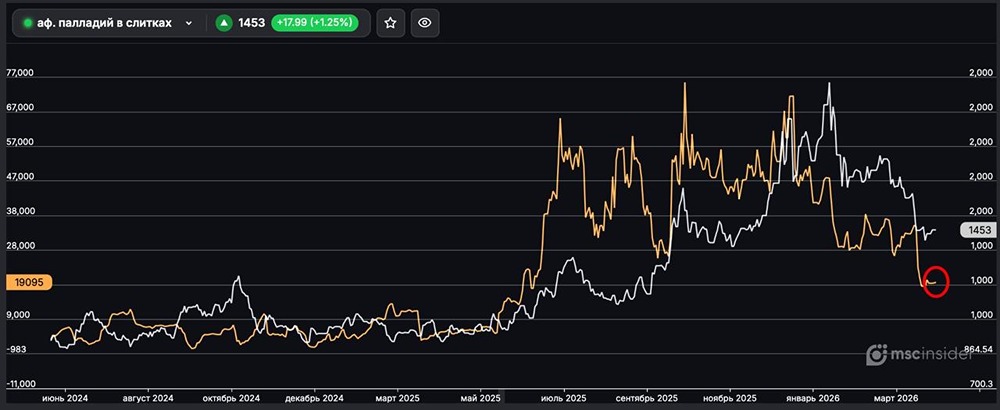1000x410 pixels.
Task: Toggle visibility with the eye icon button
Action: (x=425, y=23)
